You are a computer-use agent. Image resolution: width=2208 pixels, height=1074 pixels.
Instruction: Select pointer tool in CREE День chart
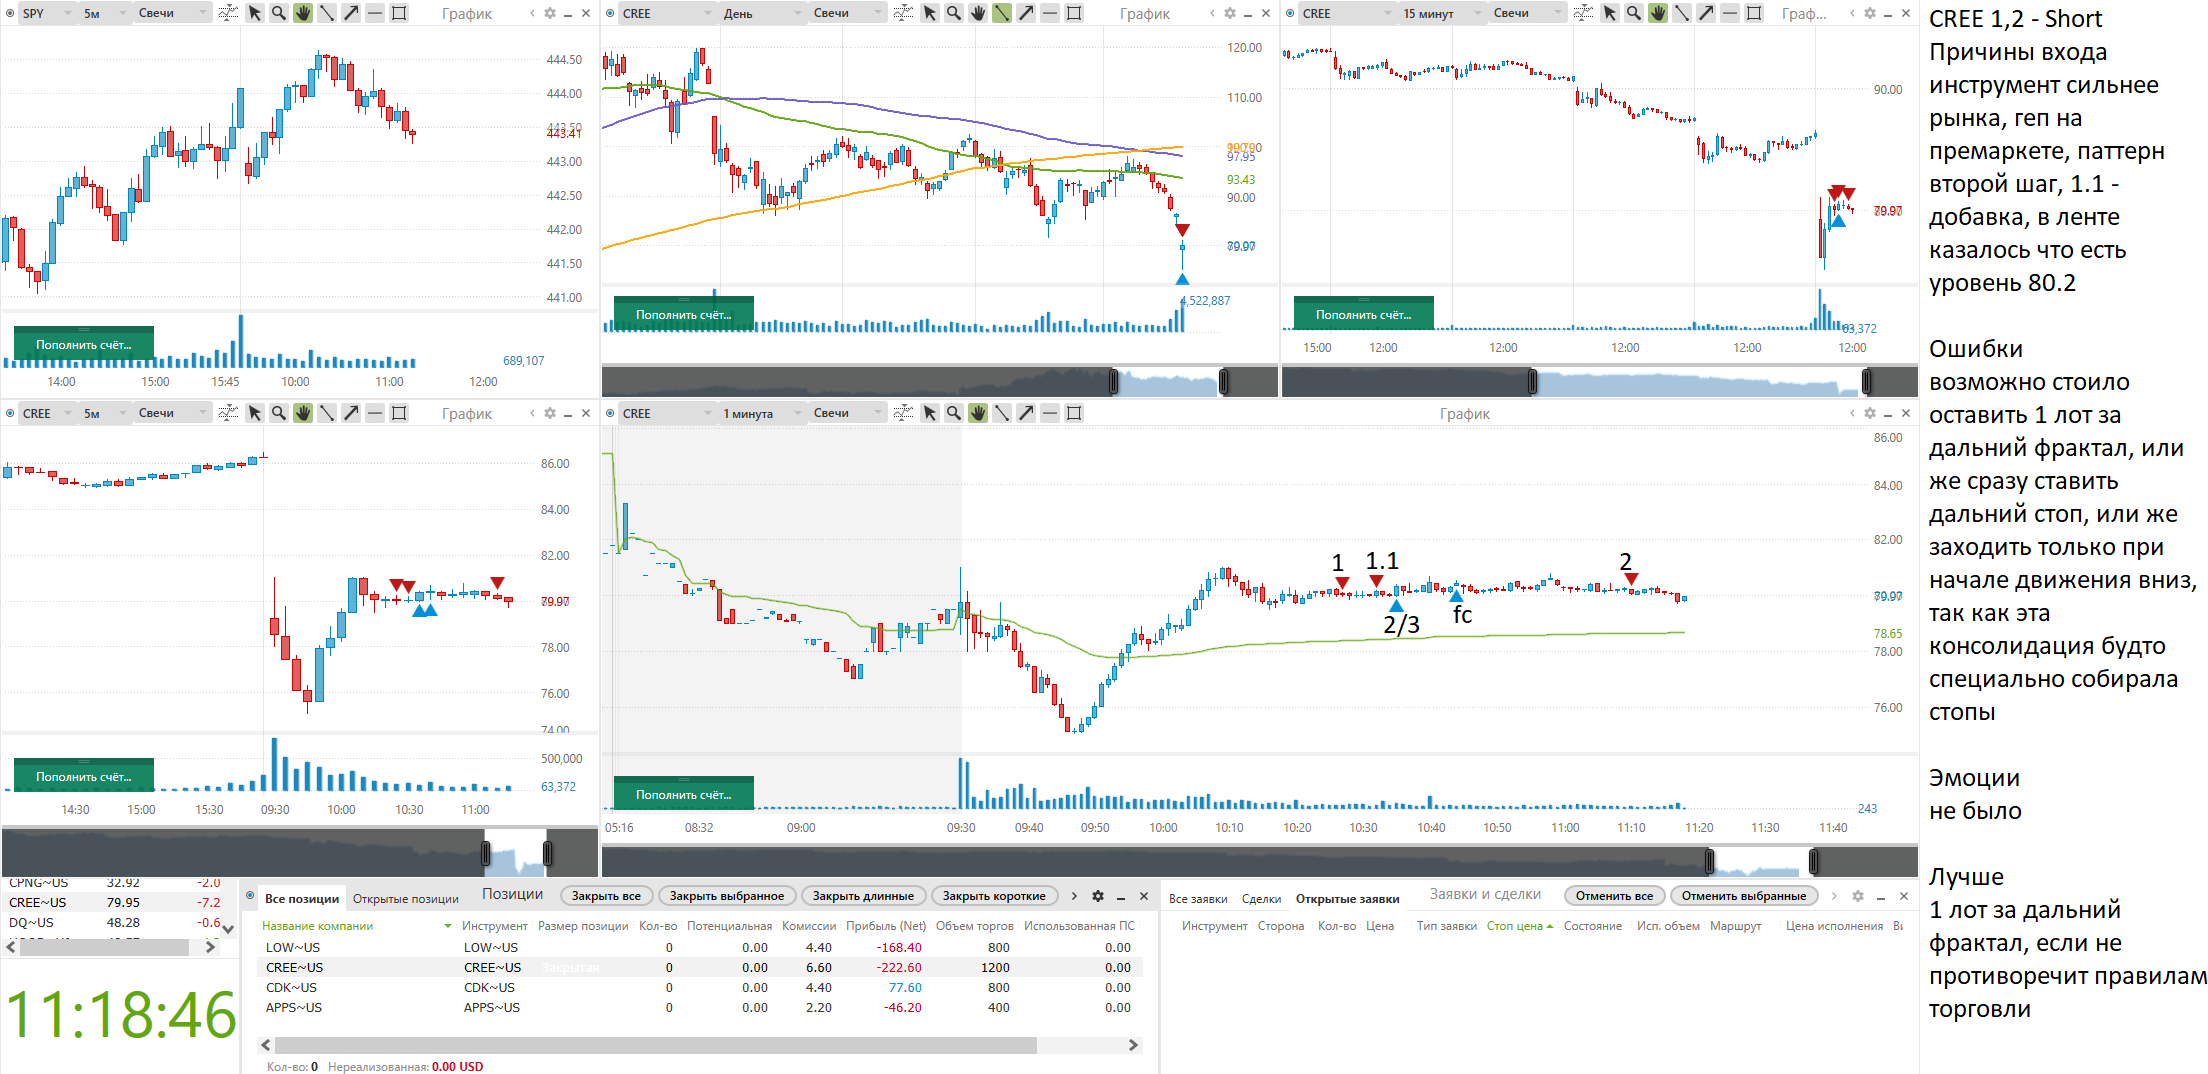pyautogui.click(x=929, y=13)
